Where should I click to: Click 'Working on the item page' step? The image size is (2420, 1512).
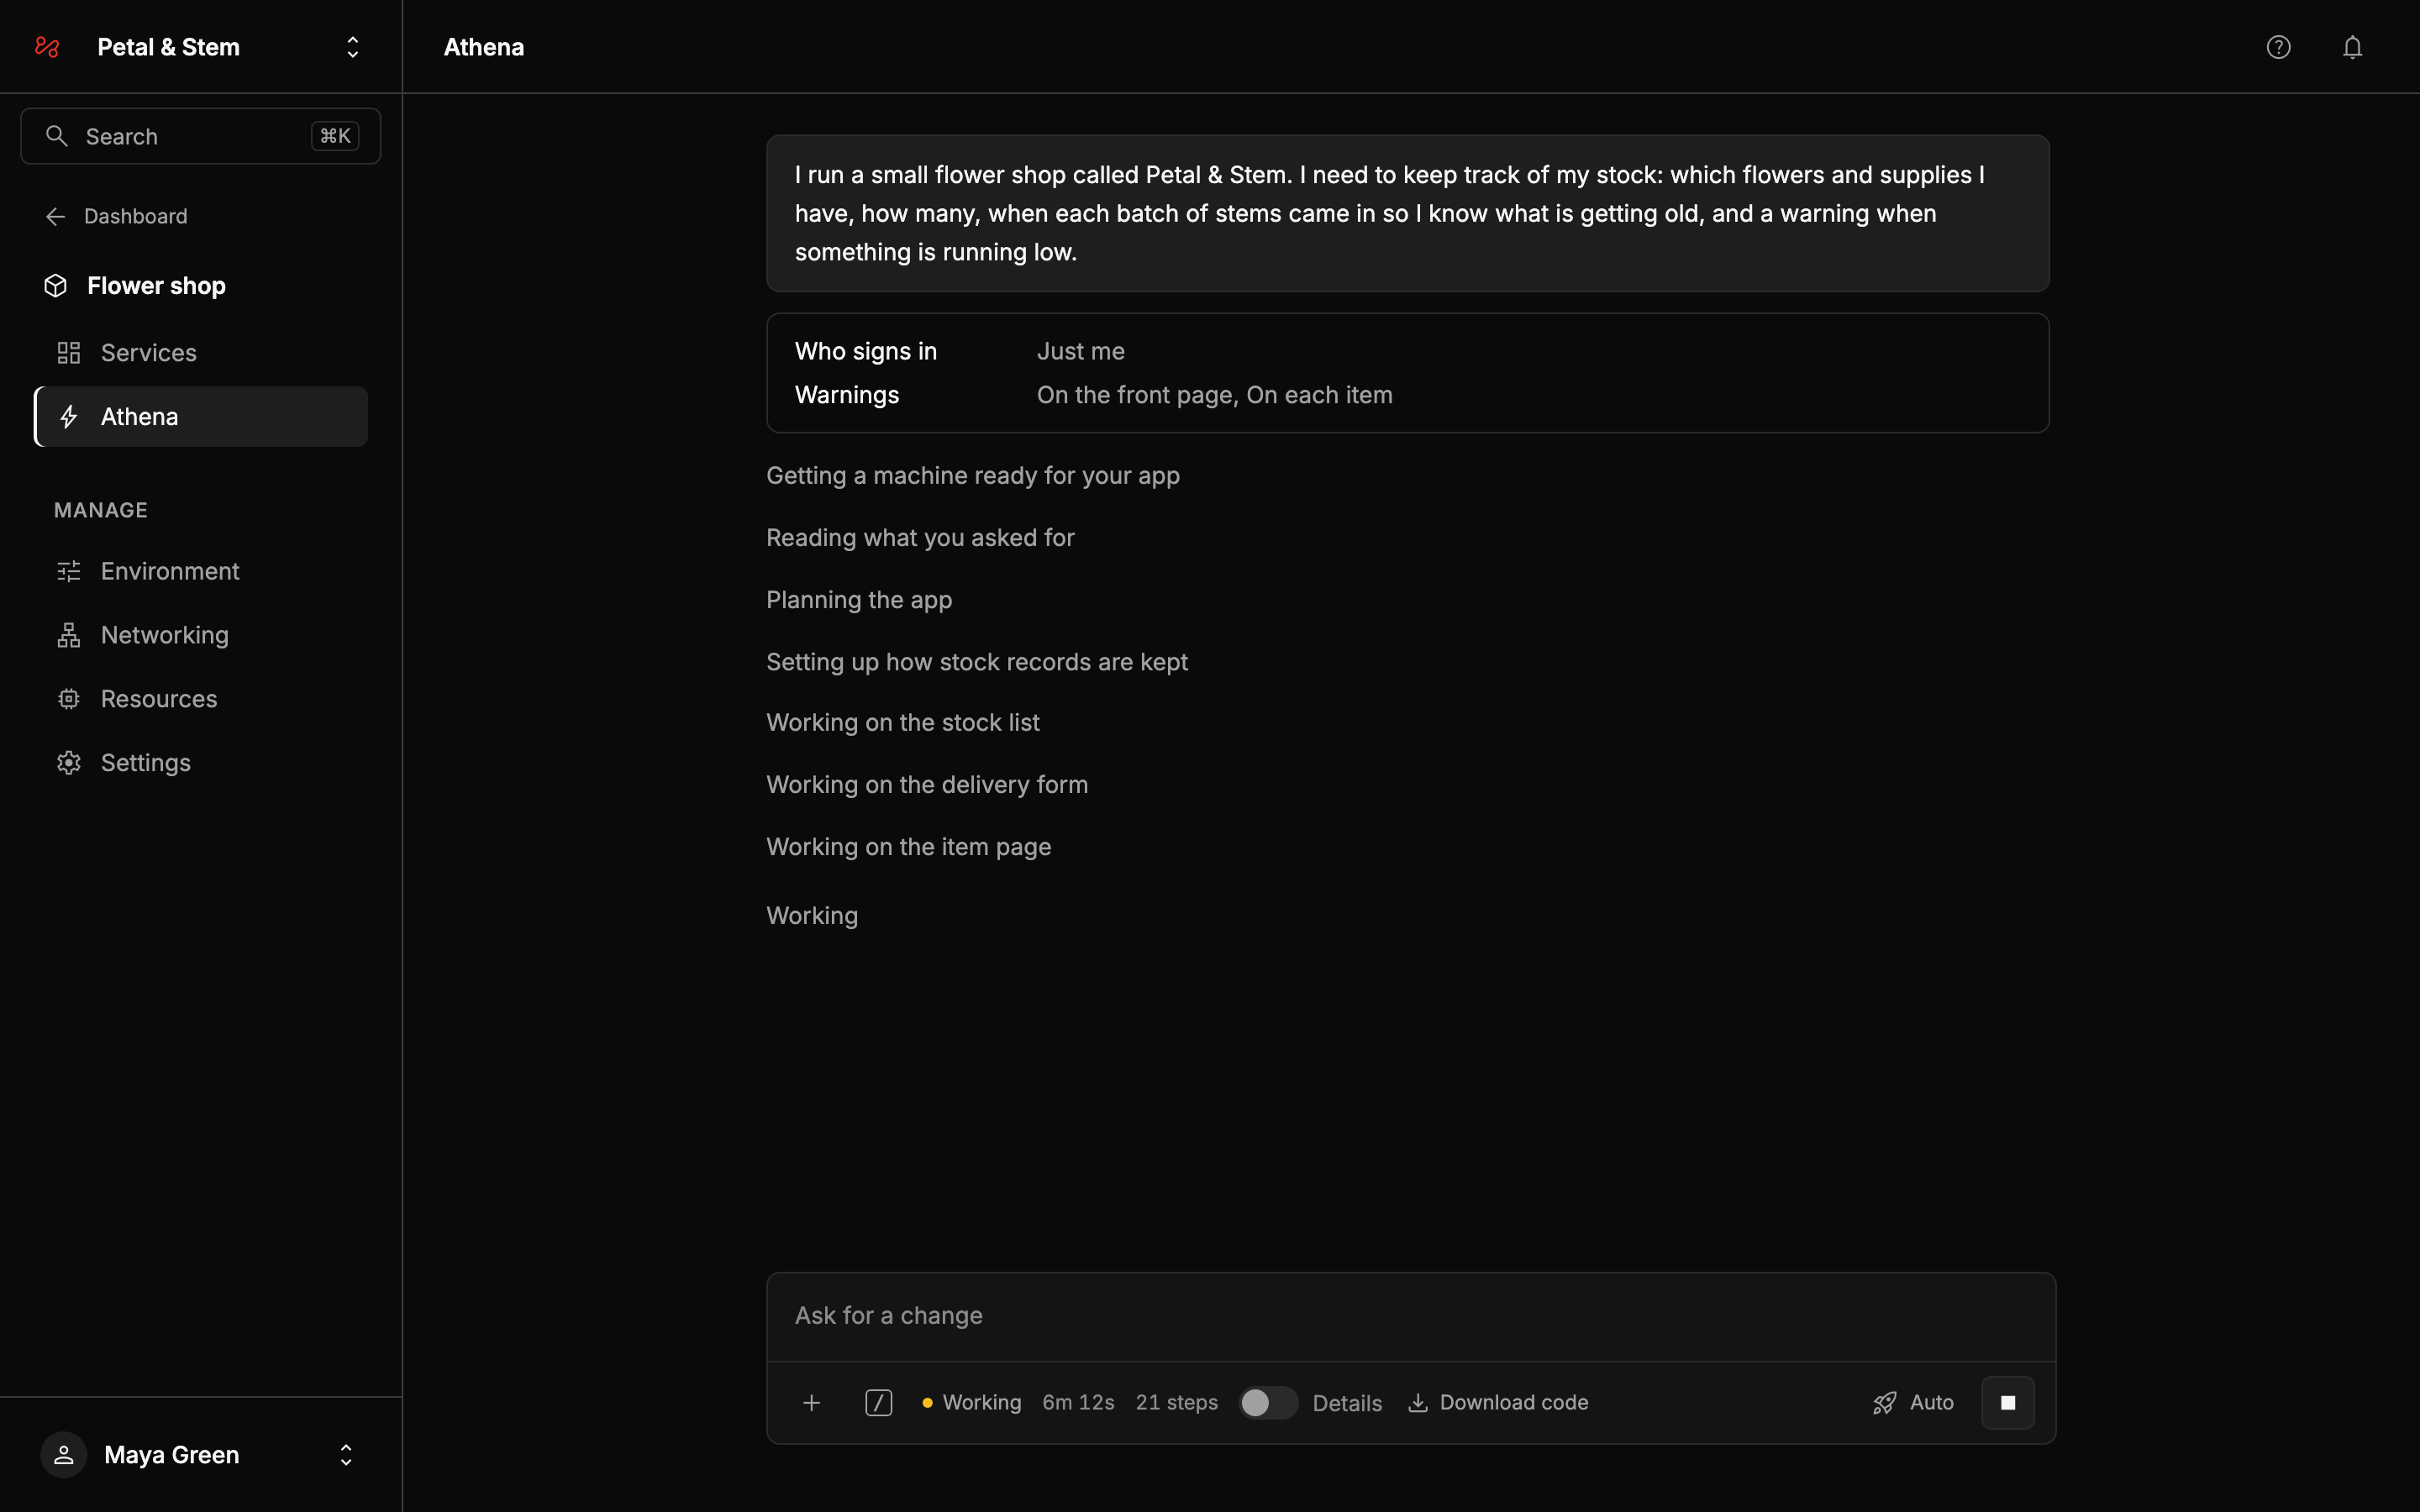(908, 847)
